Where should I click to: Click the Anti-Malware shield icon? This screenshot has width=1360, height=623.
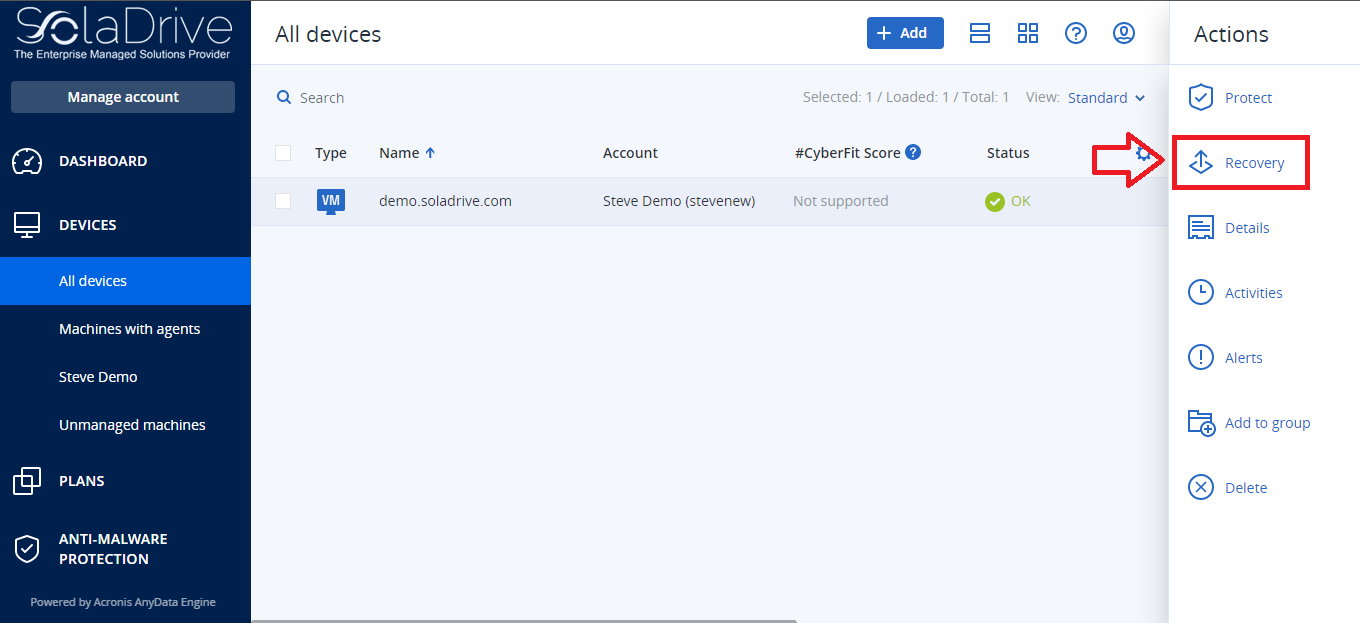pos(27,548)
